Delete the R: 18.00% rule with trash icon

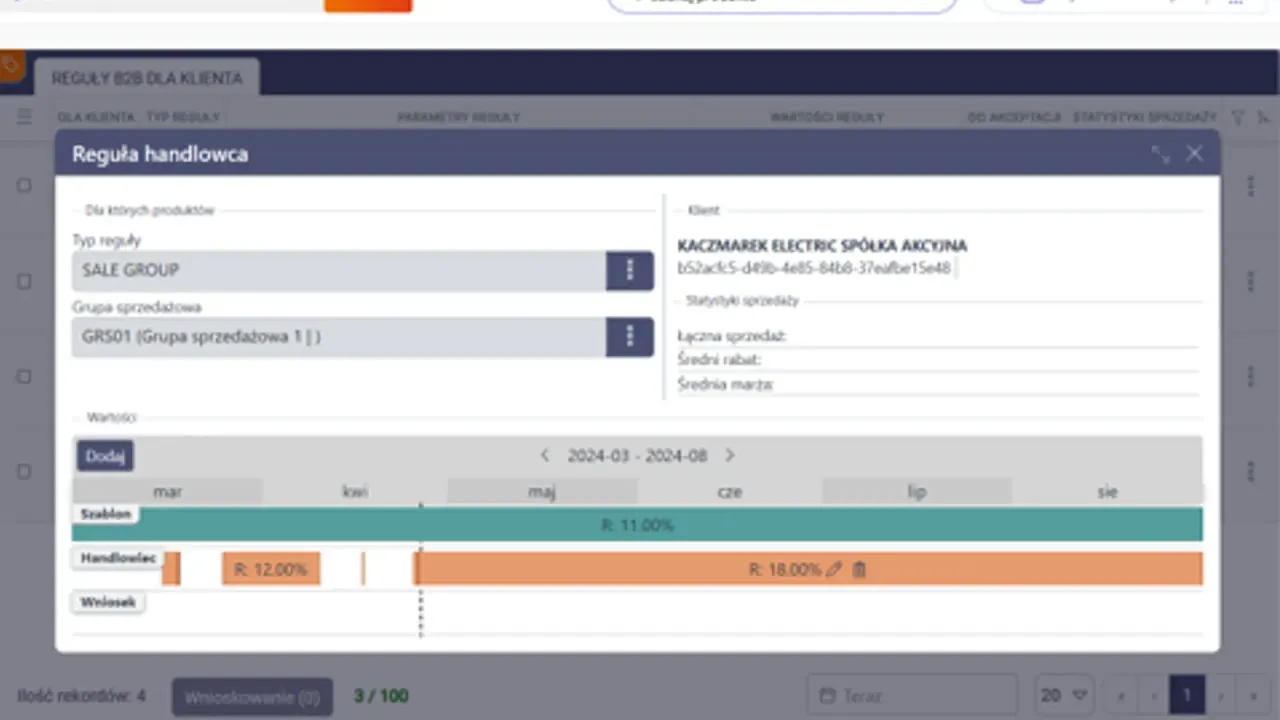[859, 570]
